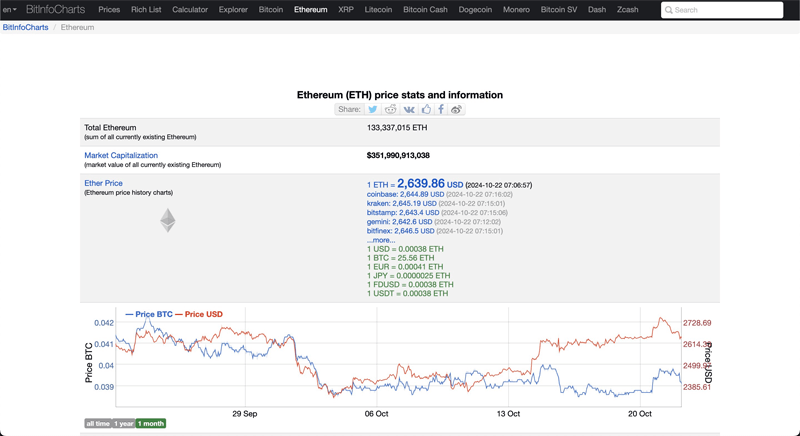Click the '06 Oct' date axis label

(x=377, y=414)
